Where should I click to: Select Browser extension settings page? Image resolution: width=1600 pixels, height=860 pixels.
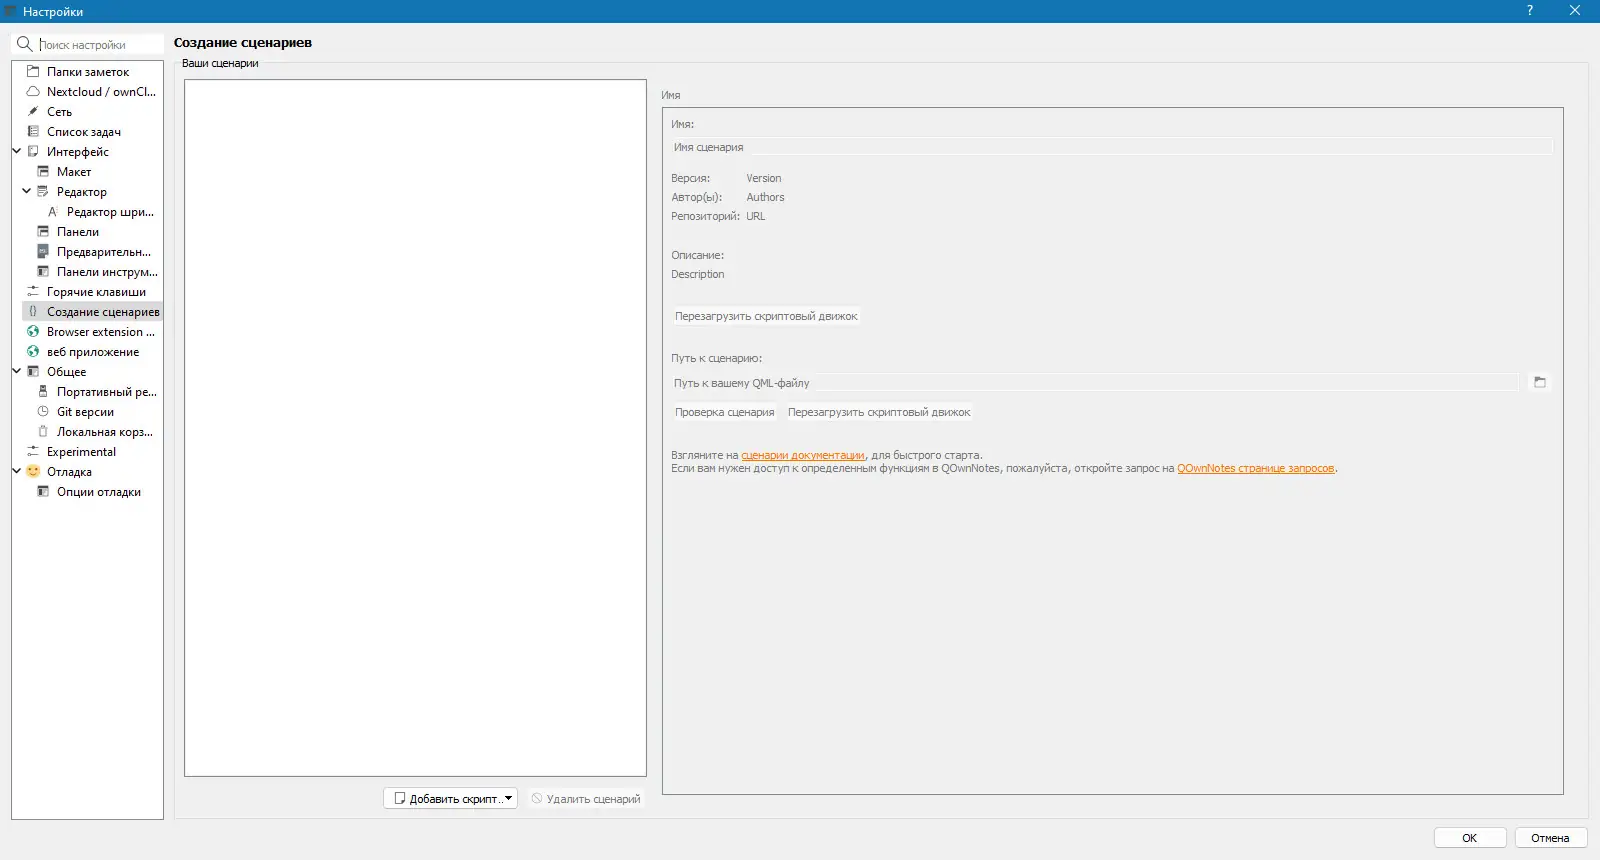coord(100,332)
